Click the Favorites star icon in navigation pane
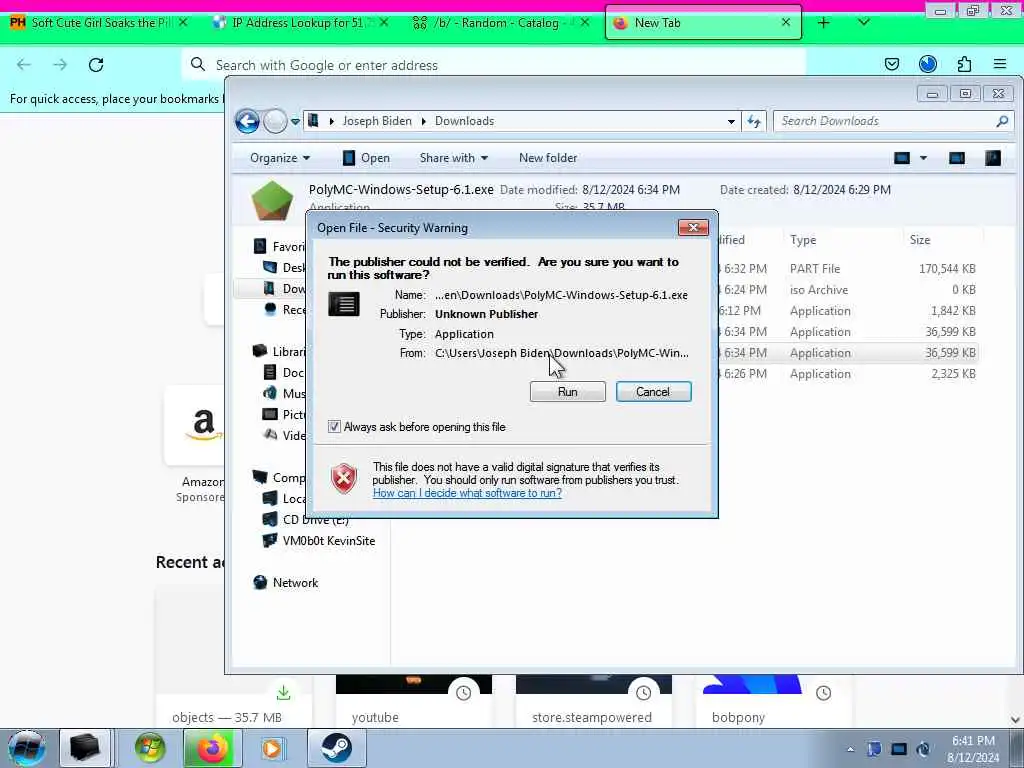 pyautogui.click(x=260, y=246)
